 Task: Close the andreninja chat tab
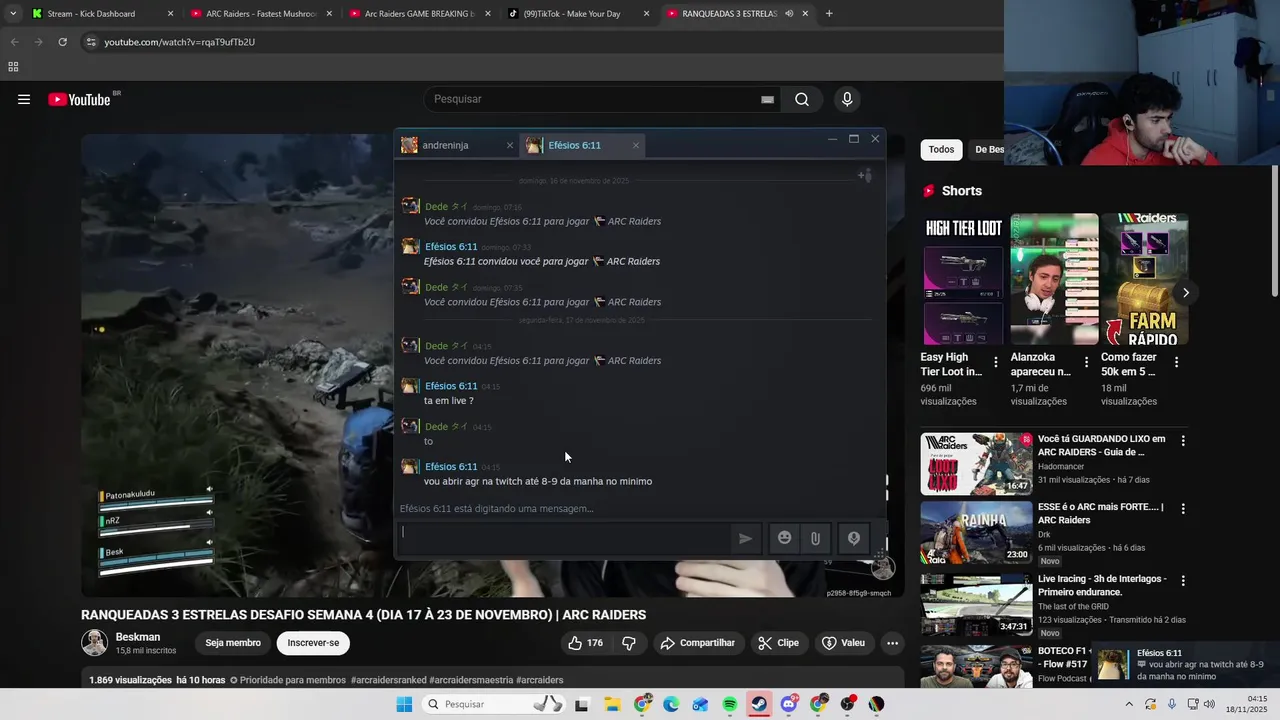tap(509, 145)
